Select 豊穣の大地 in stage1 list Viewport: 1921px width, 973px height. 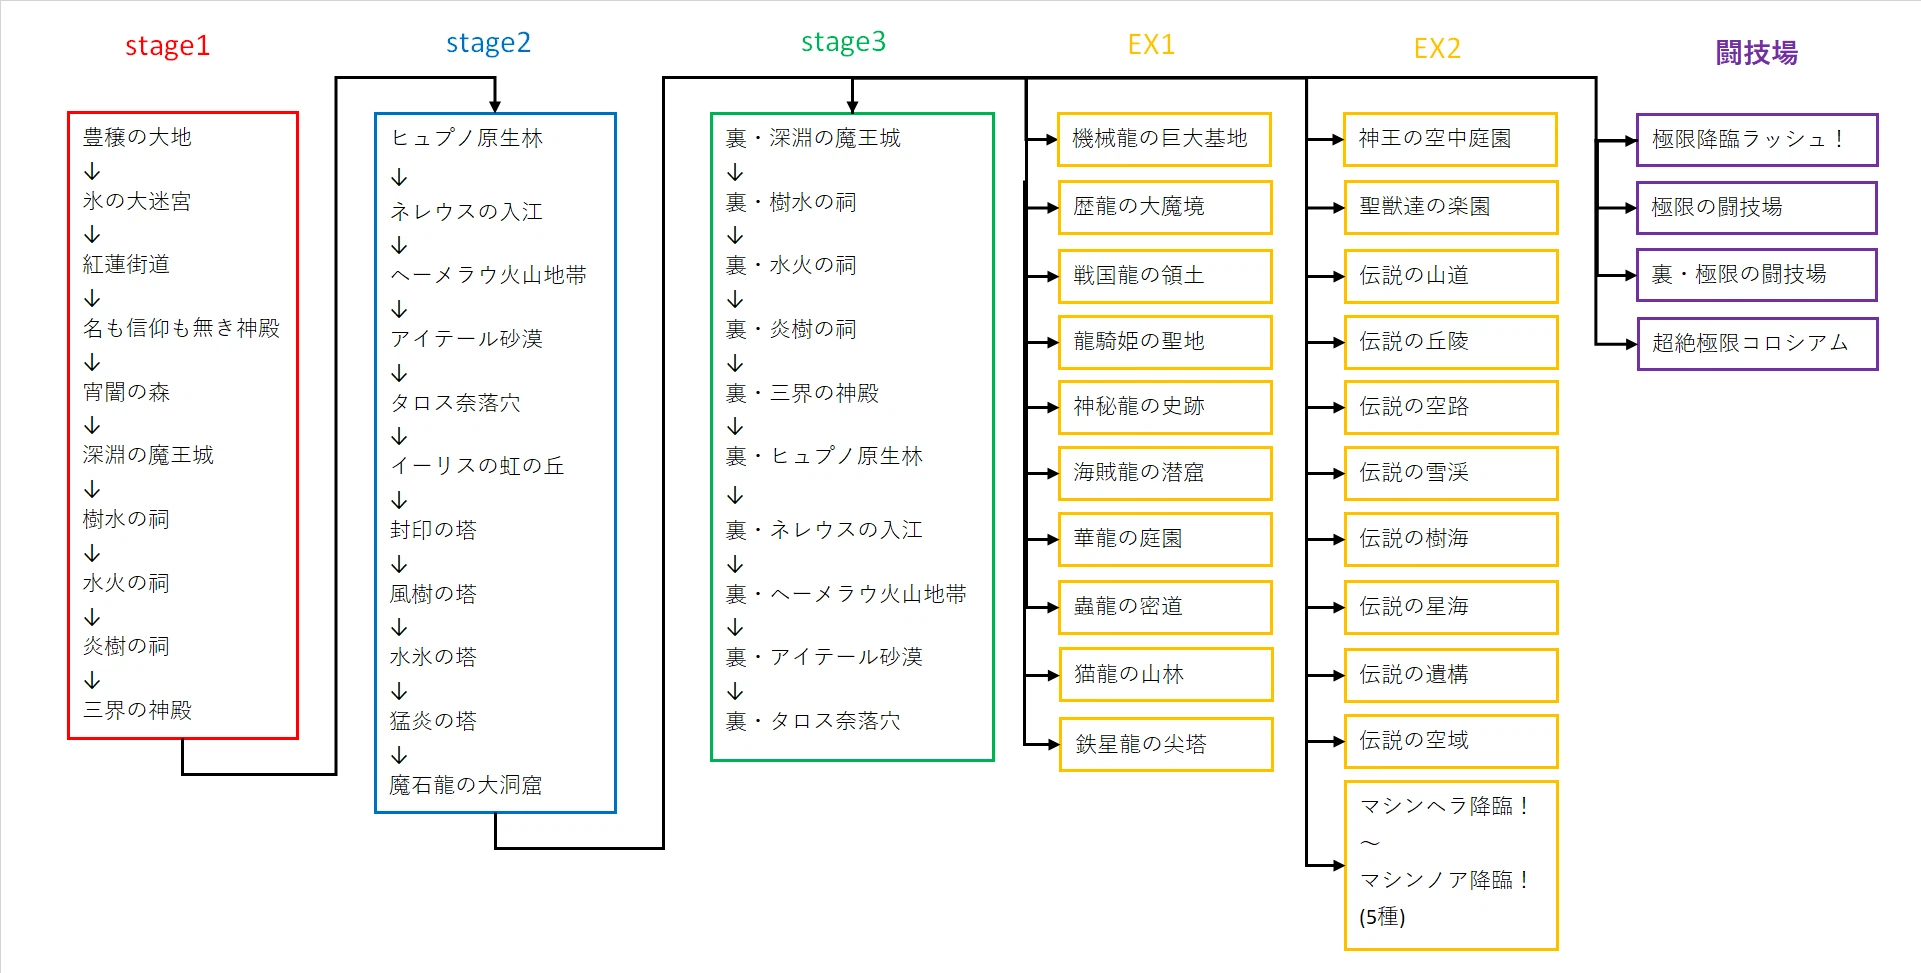click(137, 137)
